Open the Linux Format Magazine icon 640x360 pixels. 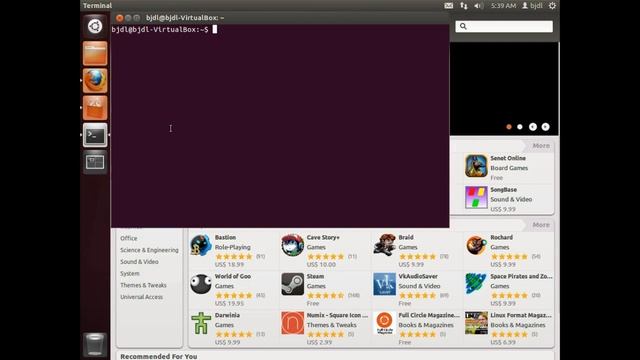(x=476, y=323)
